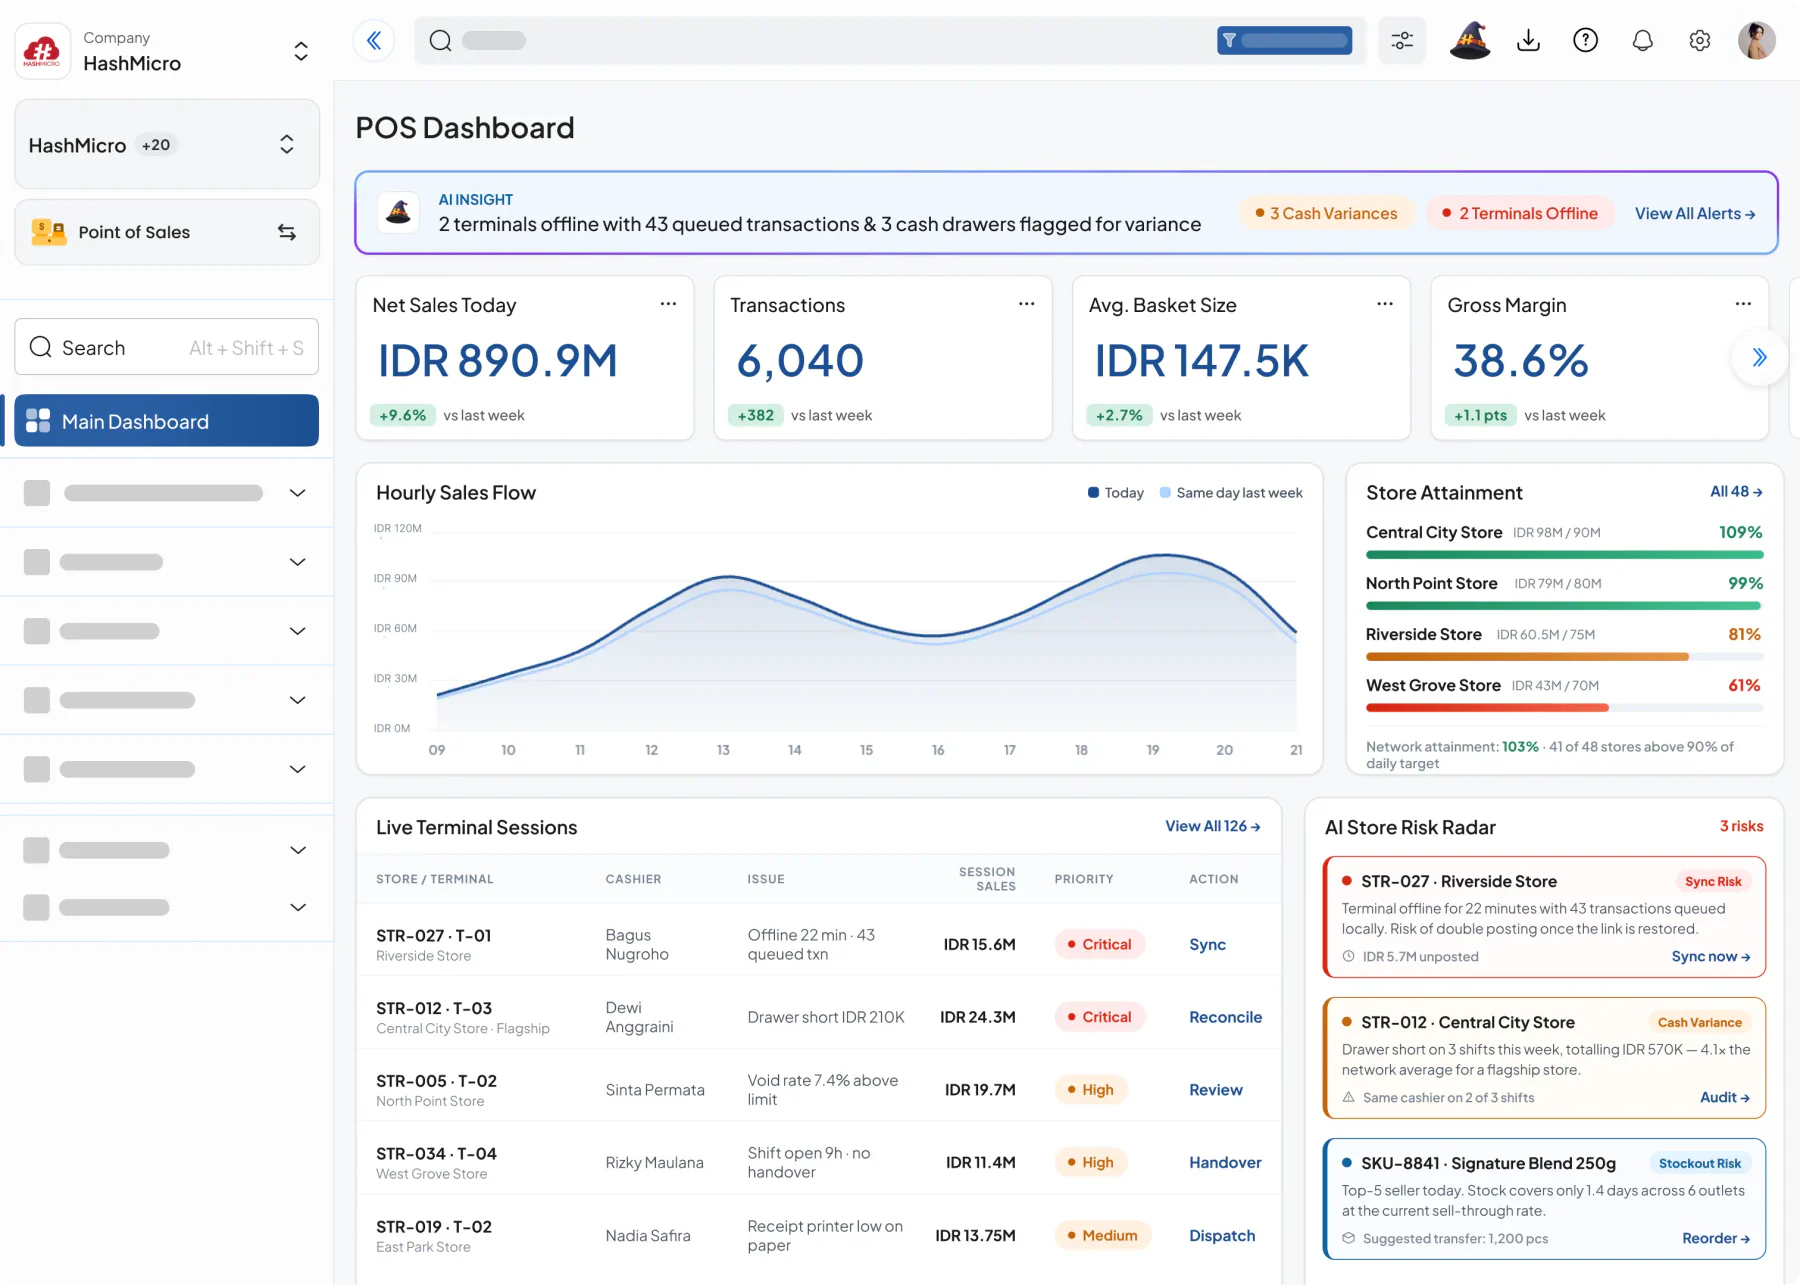
Task: Click the HashMicro company logo
Action: (x=42, y=50)
